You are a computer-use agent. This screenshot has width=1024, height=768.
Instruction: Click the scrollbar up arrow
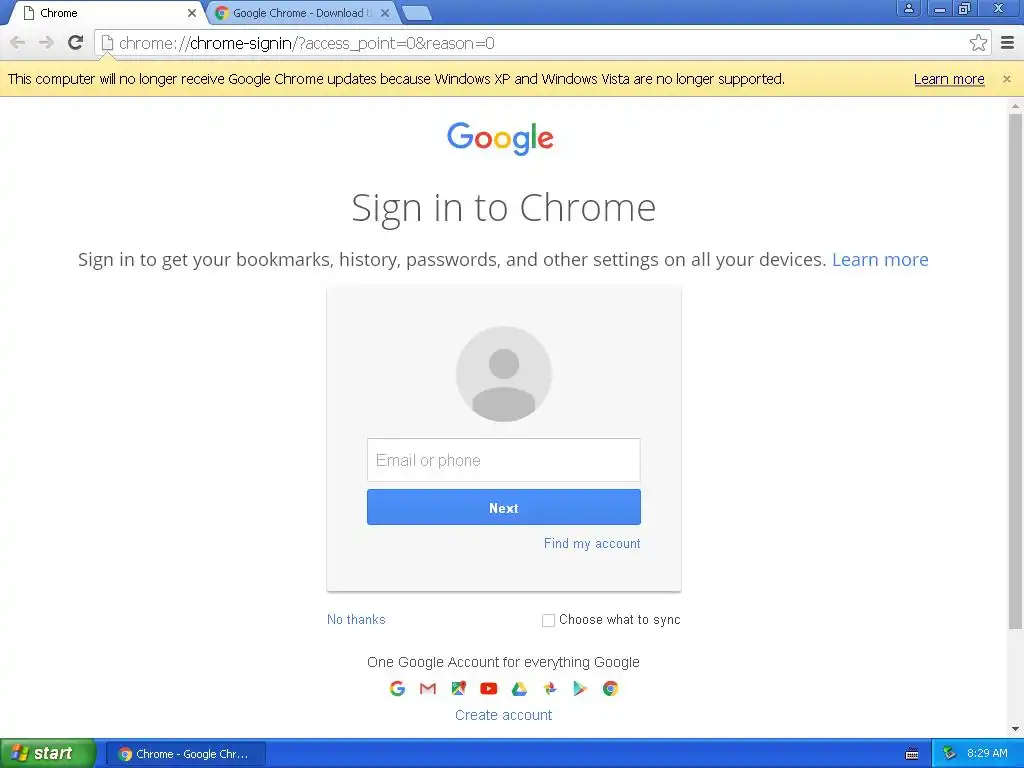(1015, 105)
